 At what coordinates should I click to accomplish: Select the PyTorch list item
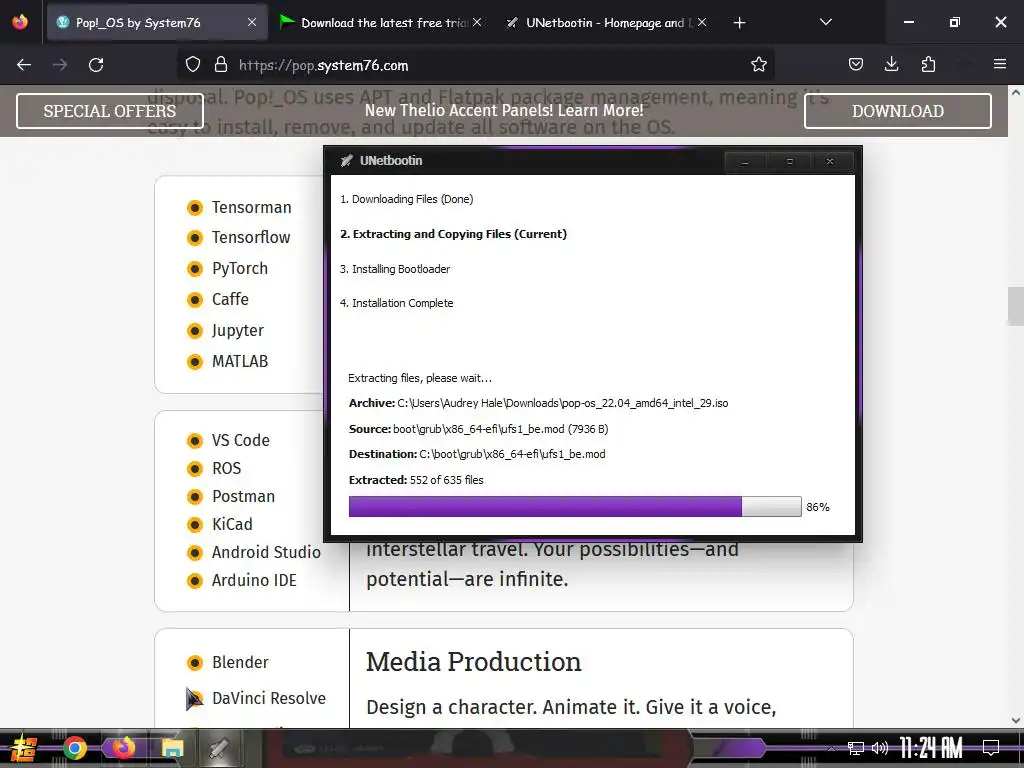point(239,268)
